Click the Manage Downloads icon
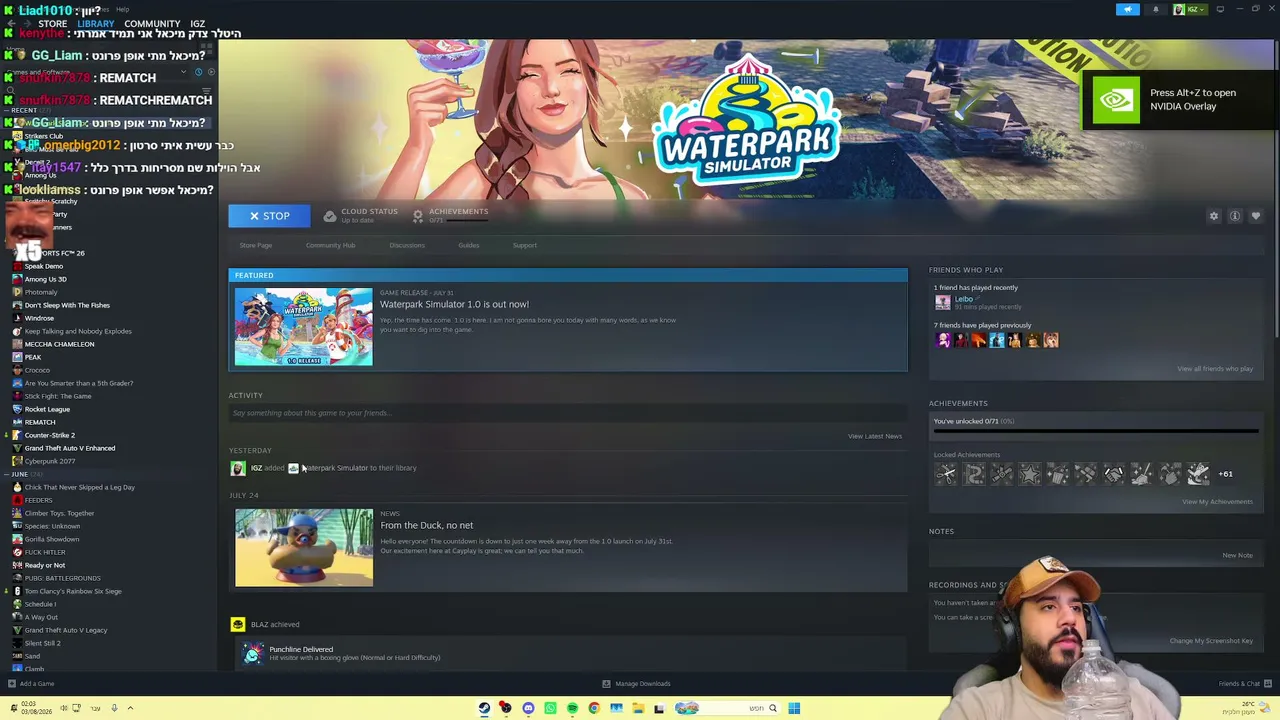 (606, 684)
